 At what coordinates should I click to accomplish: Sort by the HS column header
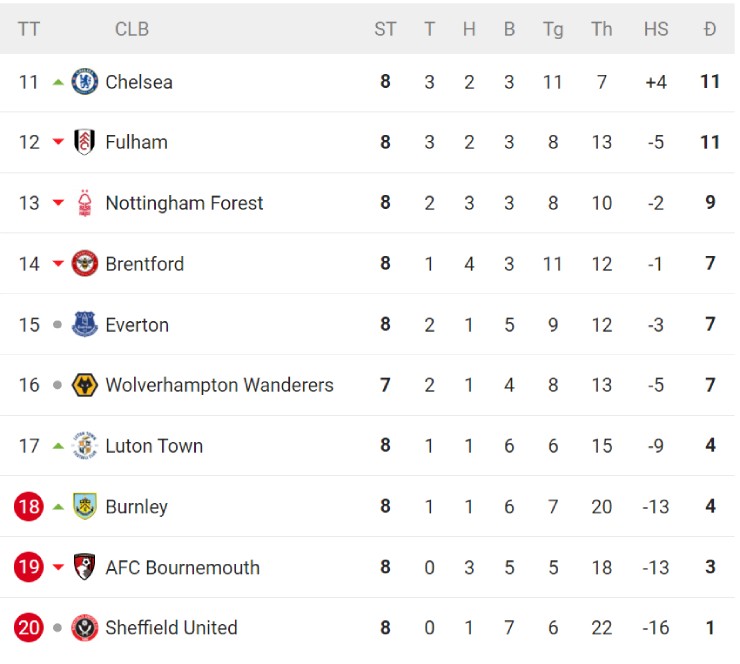(x=656, y=29)
